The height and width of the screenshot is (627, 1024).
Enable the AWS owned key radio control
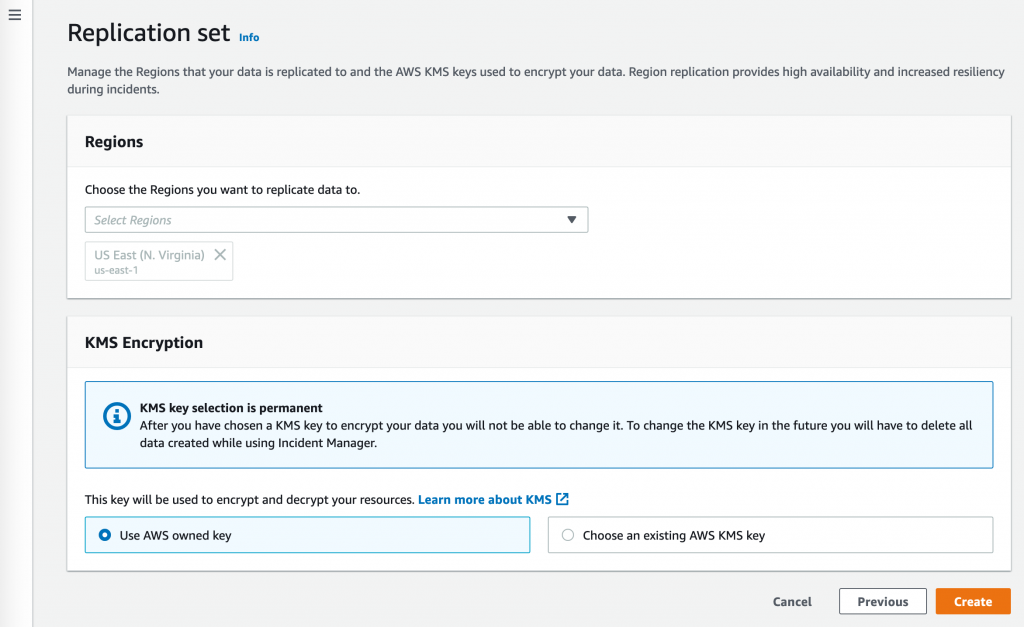tap(104, 535)
